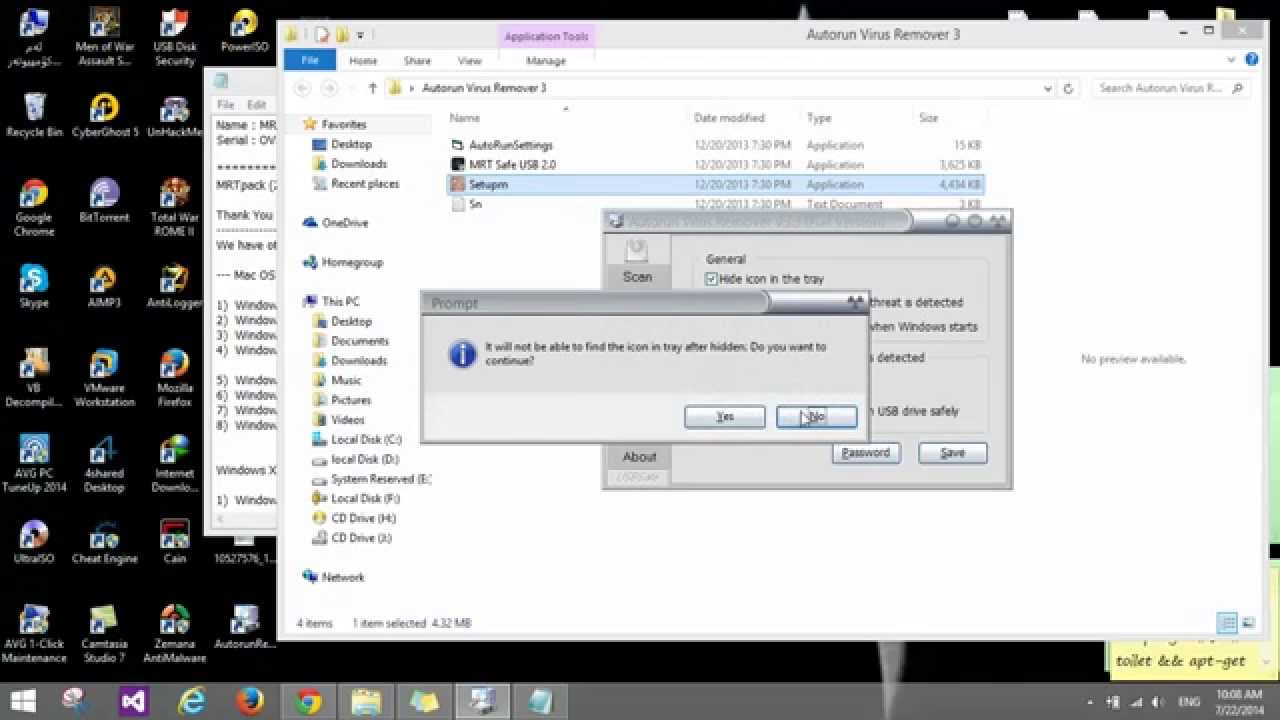
Task: Switch to the Share ribbon tab
Action: coord(417,61)
